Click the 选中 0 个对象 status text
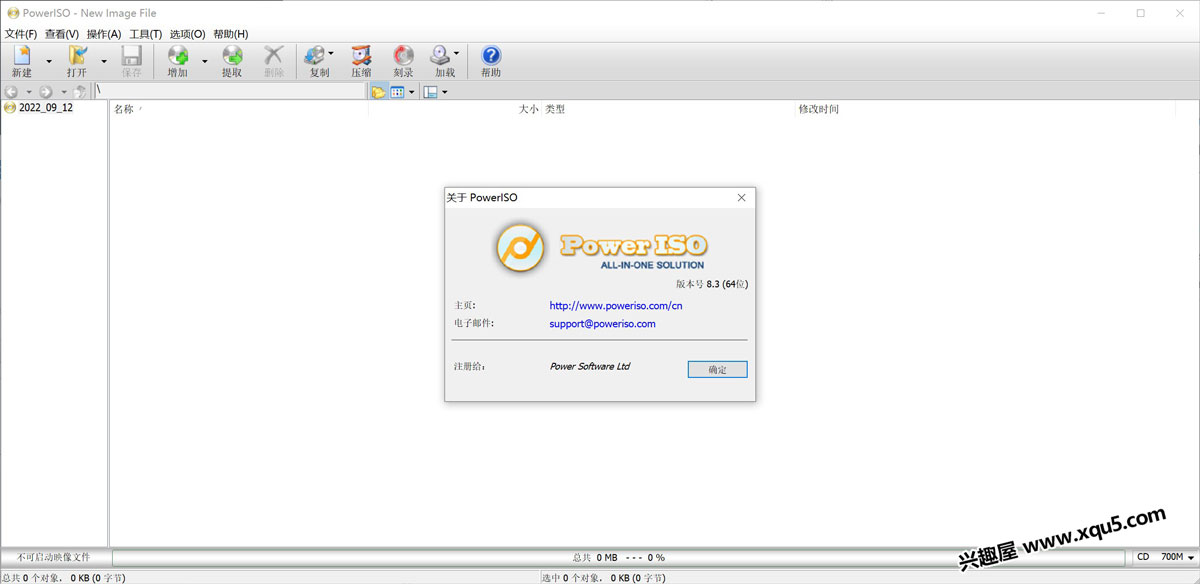Screen dimensions: 1200x584 (x=603, y=577)
